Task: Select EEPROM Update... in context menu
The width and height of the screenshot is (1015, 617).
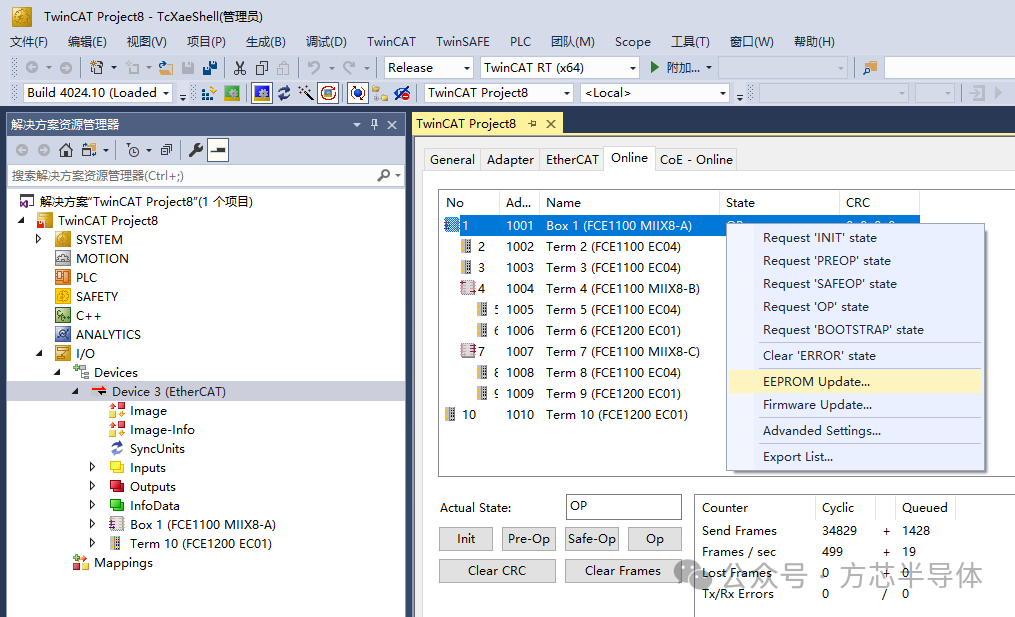Action: coord(854,381)
